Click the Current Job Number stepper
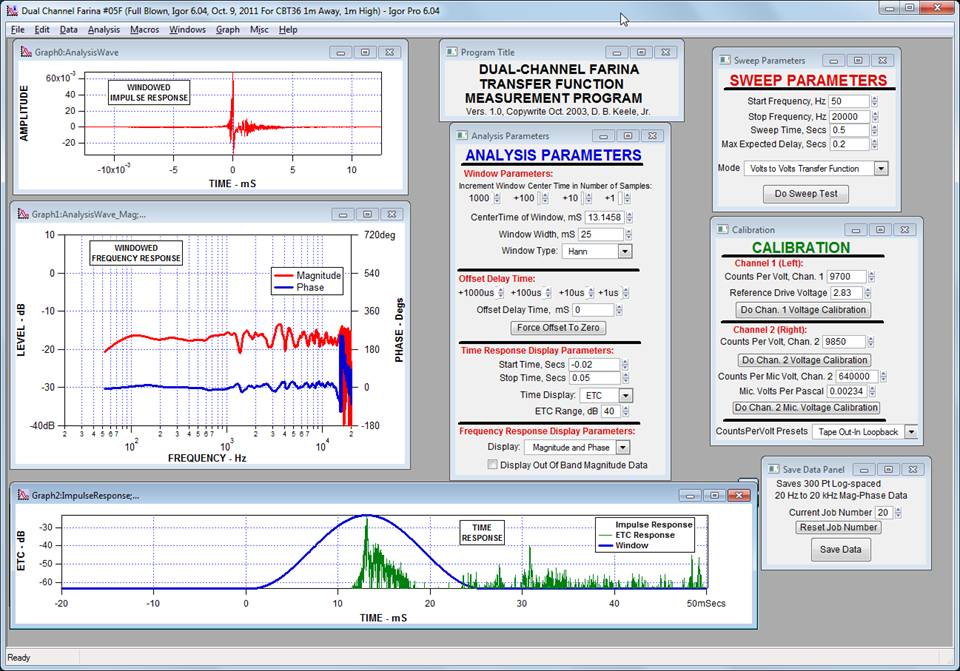960x671 pixels. [898, 512]
